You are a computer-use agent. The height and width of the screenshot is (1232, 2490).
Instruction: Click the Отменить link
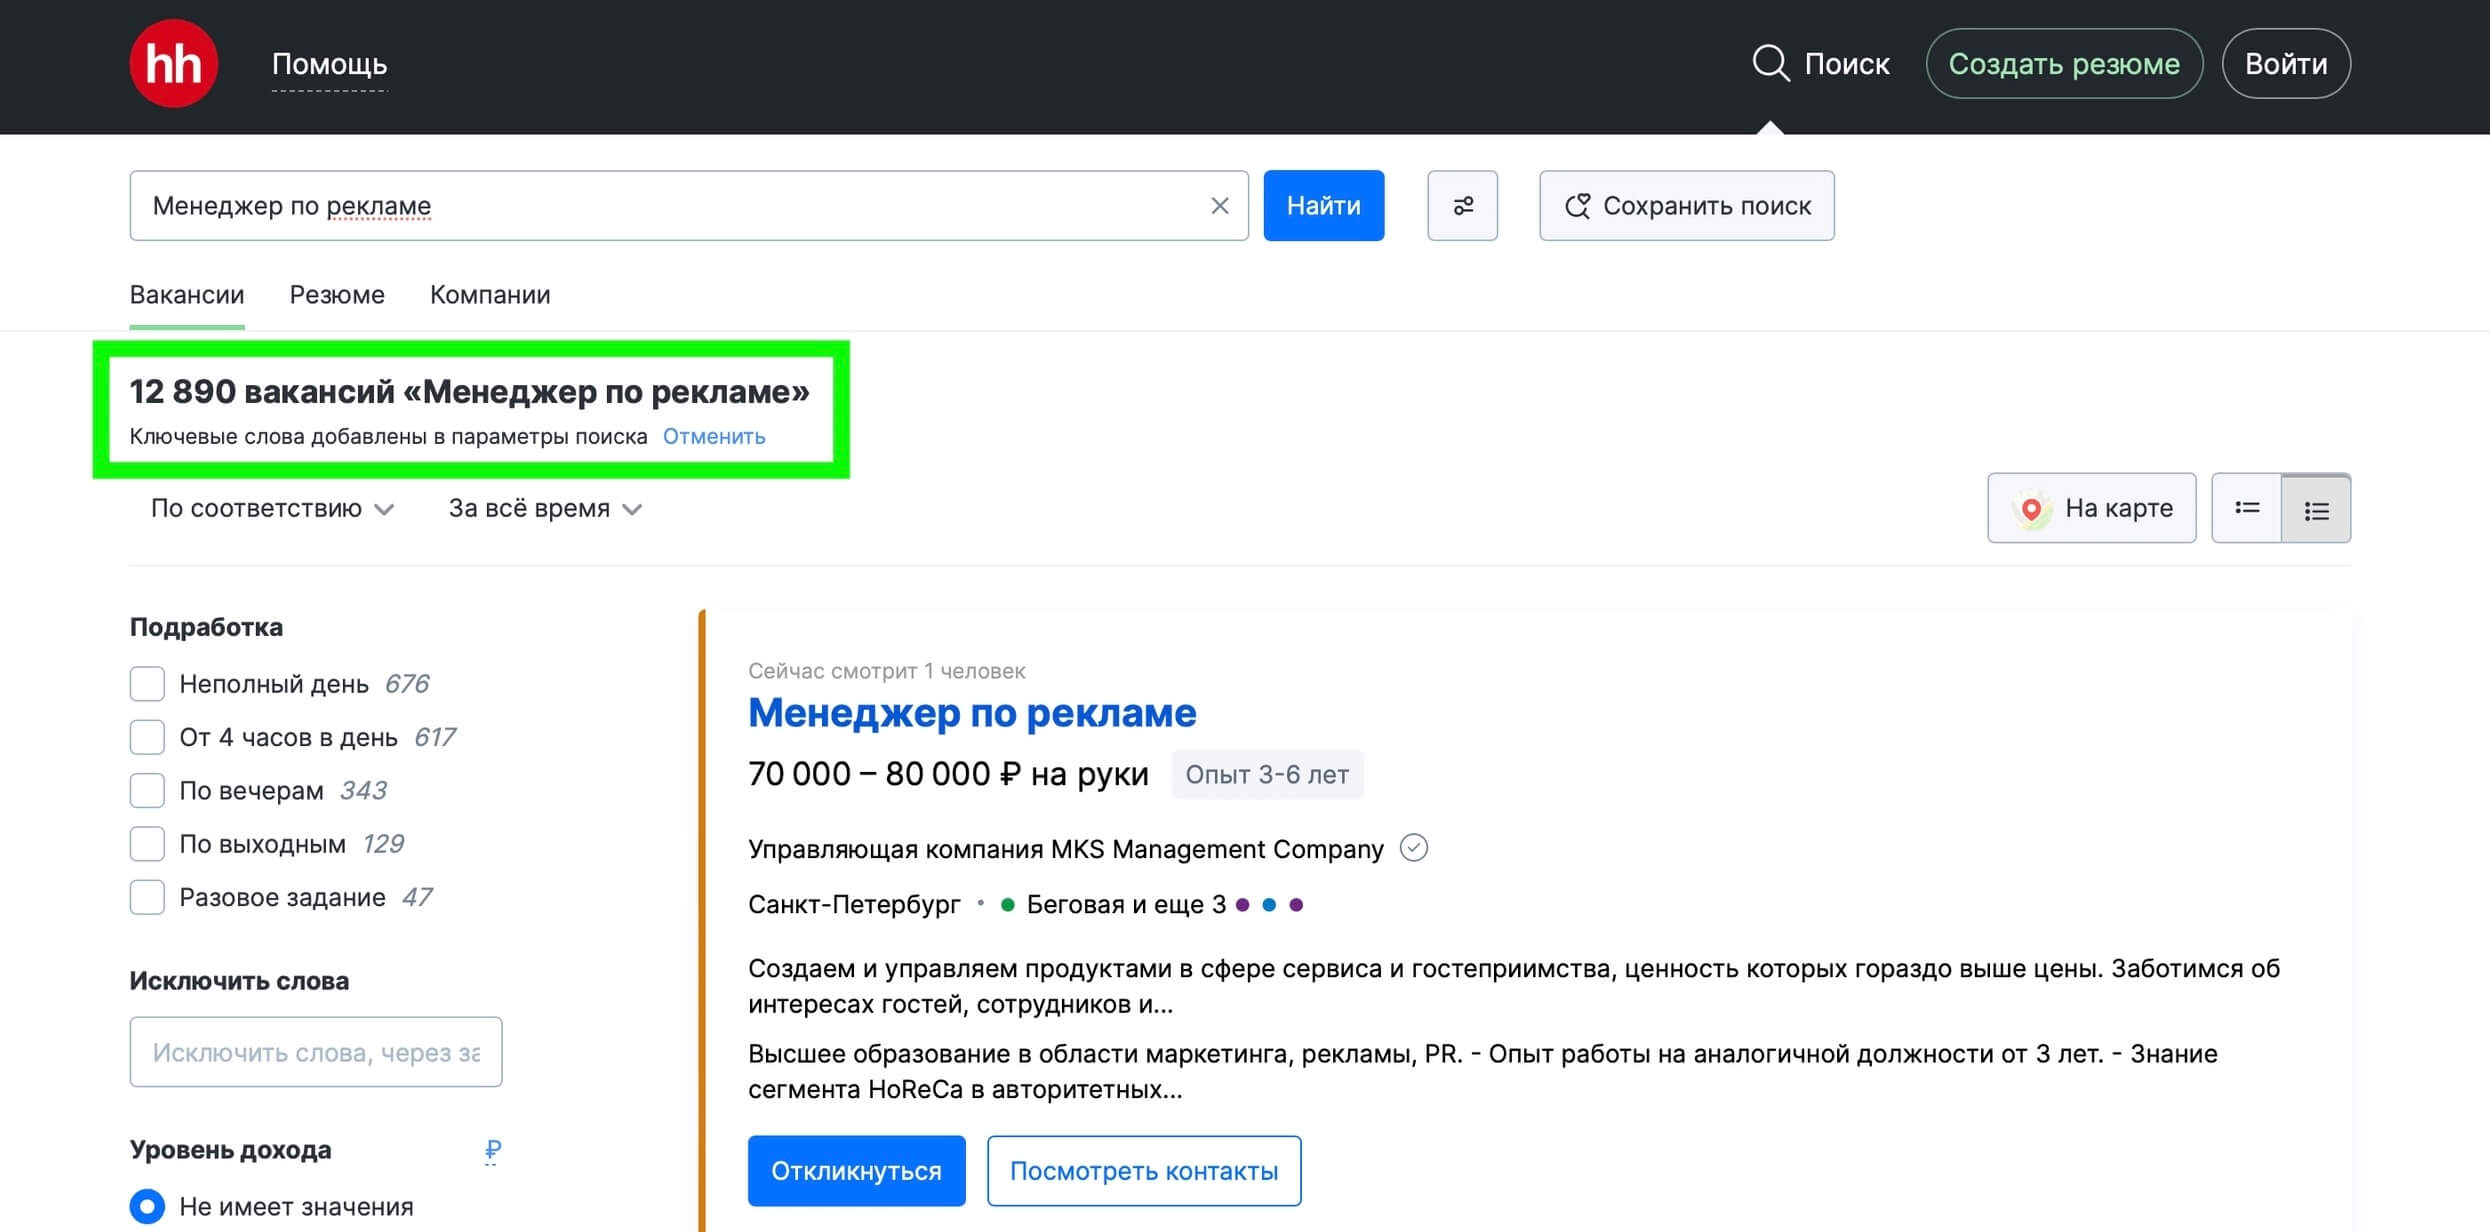tap(714, 437)
